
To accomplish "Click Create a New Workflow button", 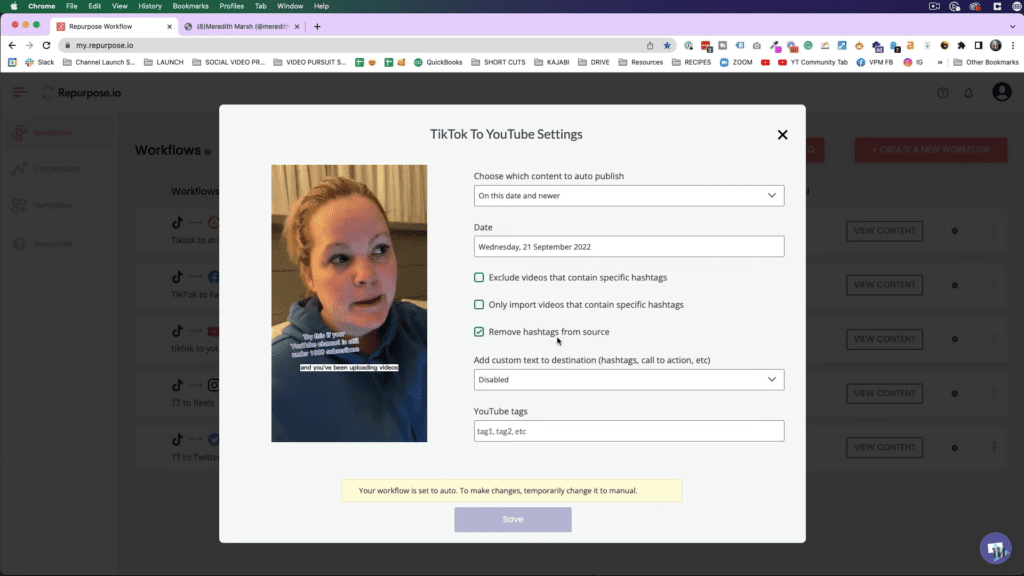I will tap(931, 150).
